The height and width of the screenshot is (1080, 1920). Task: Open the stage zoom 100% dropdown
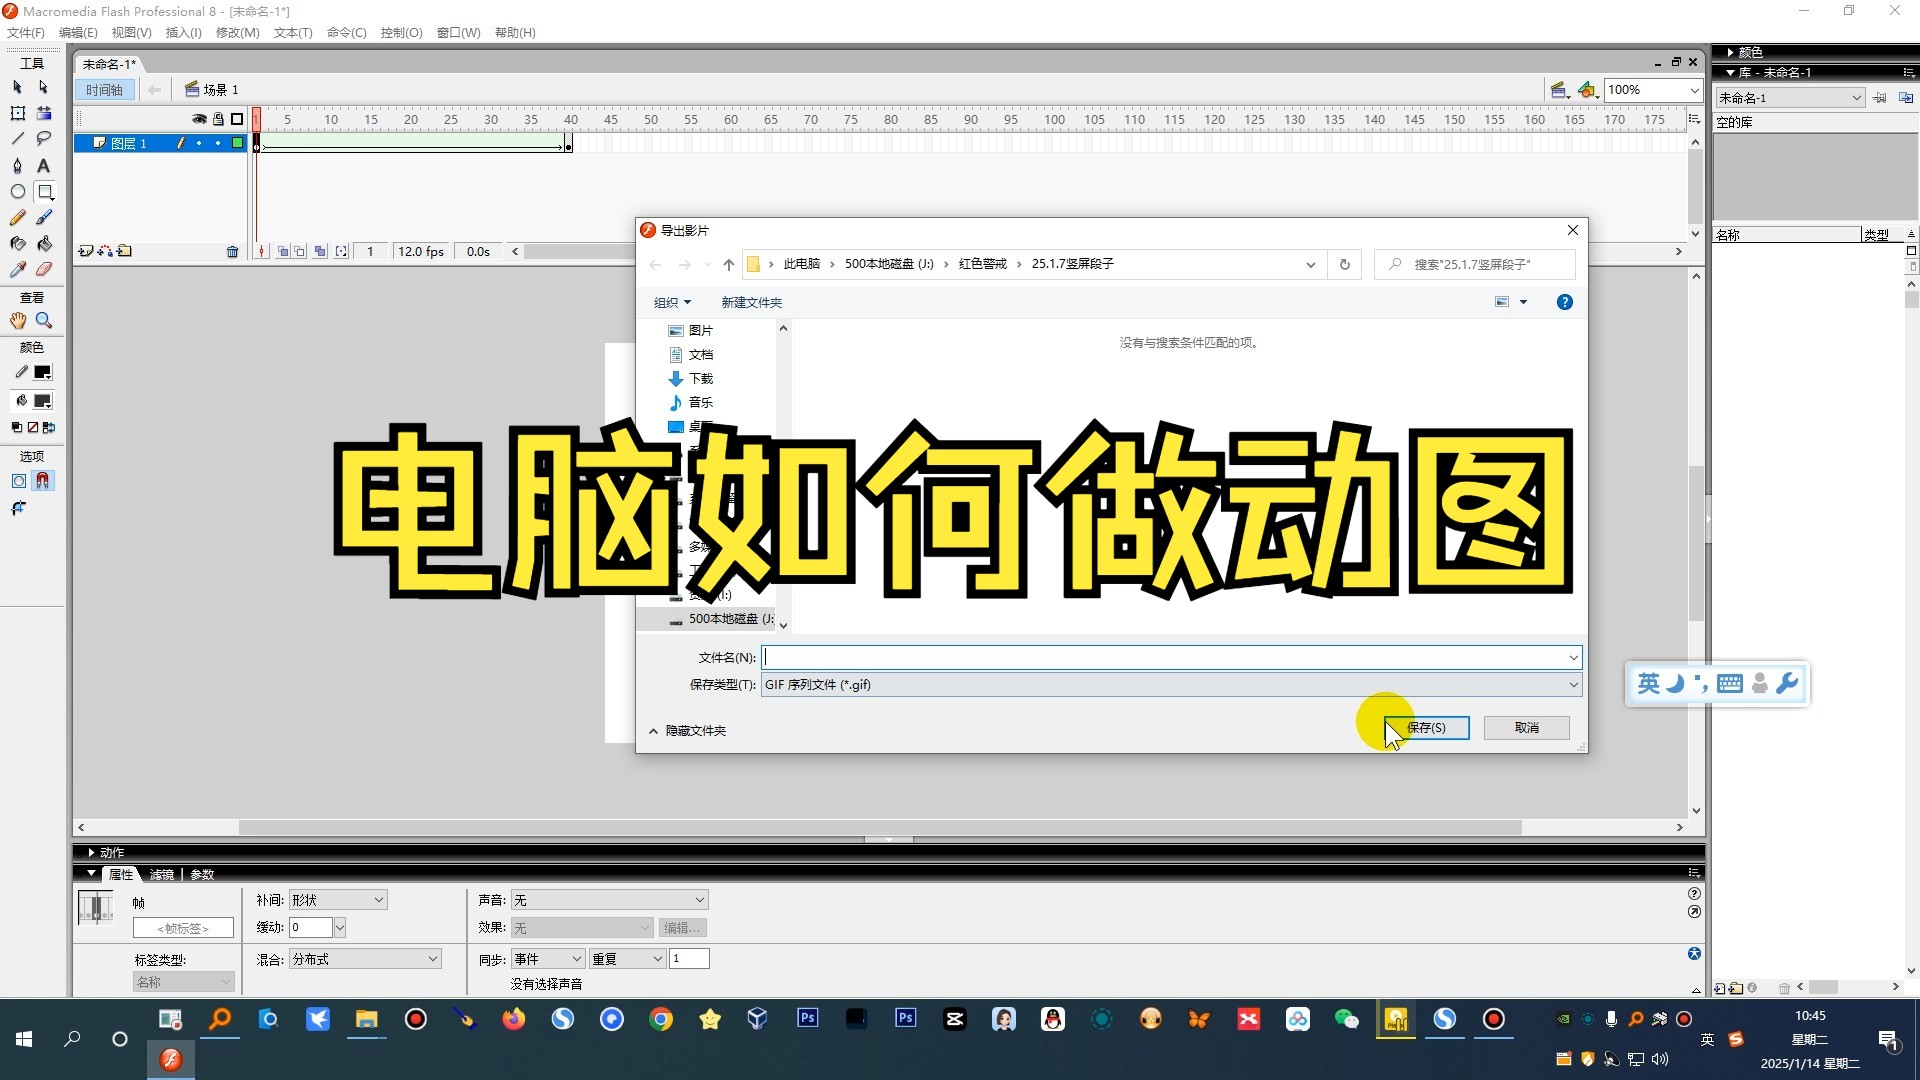click(x=1694, y=90)
